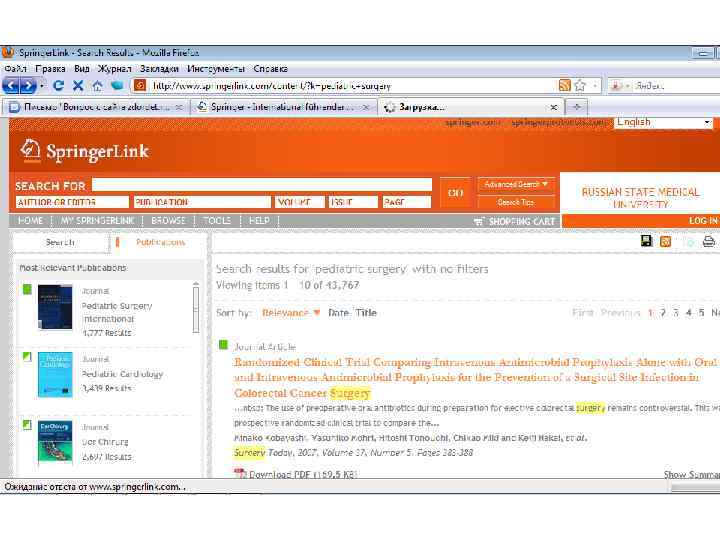
Task: Stop loading with the X icon
Action: click(x=78, y=85)
